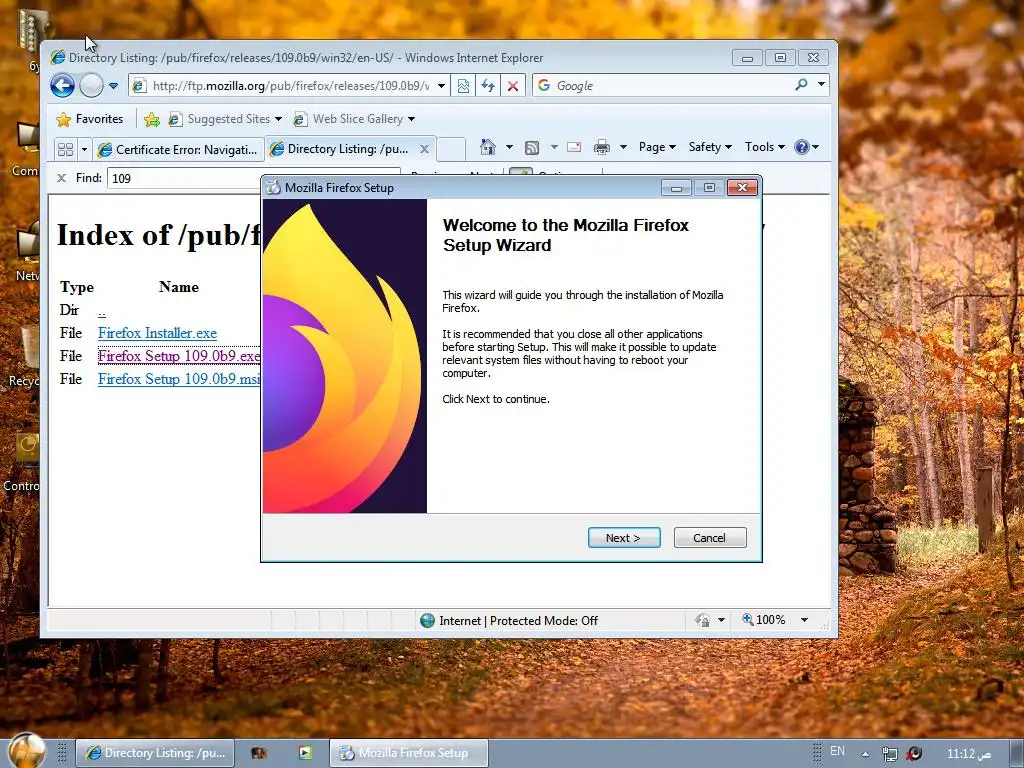Viewport: 1024px width, 768px height.
Task: Open the Favorites star button
Action: tap(90, 119)
